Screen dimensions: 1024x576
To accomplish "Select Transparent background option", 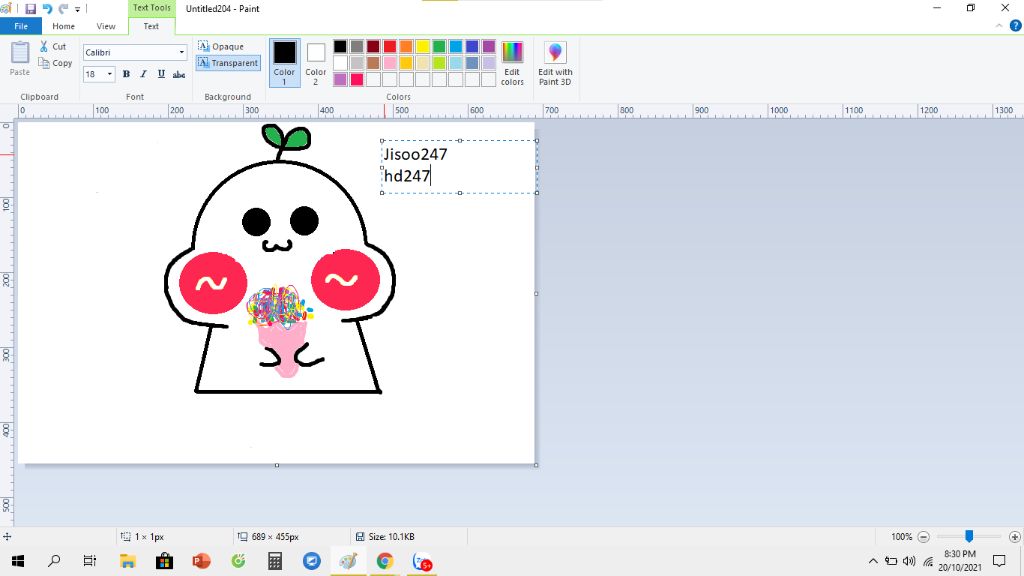I will coord(228,63).
